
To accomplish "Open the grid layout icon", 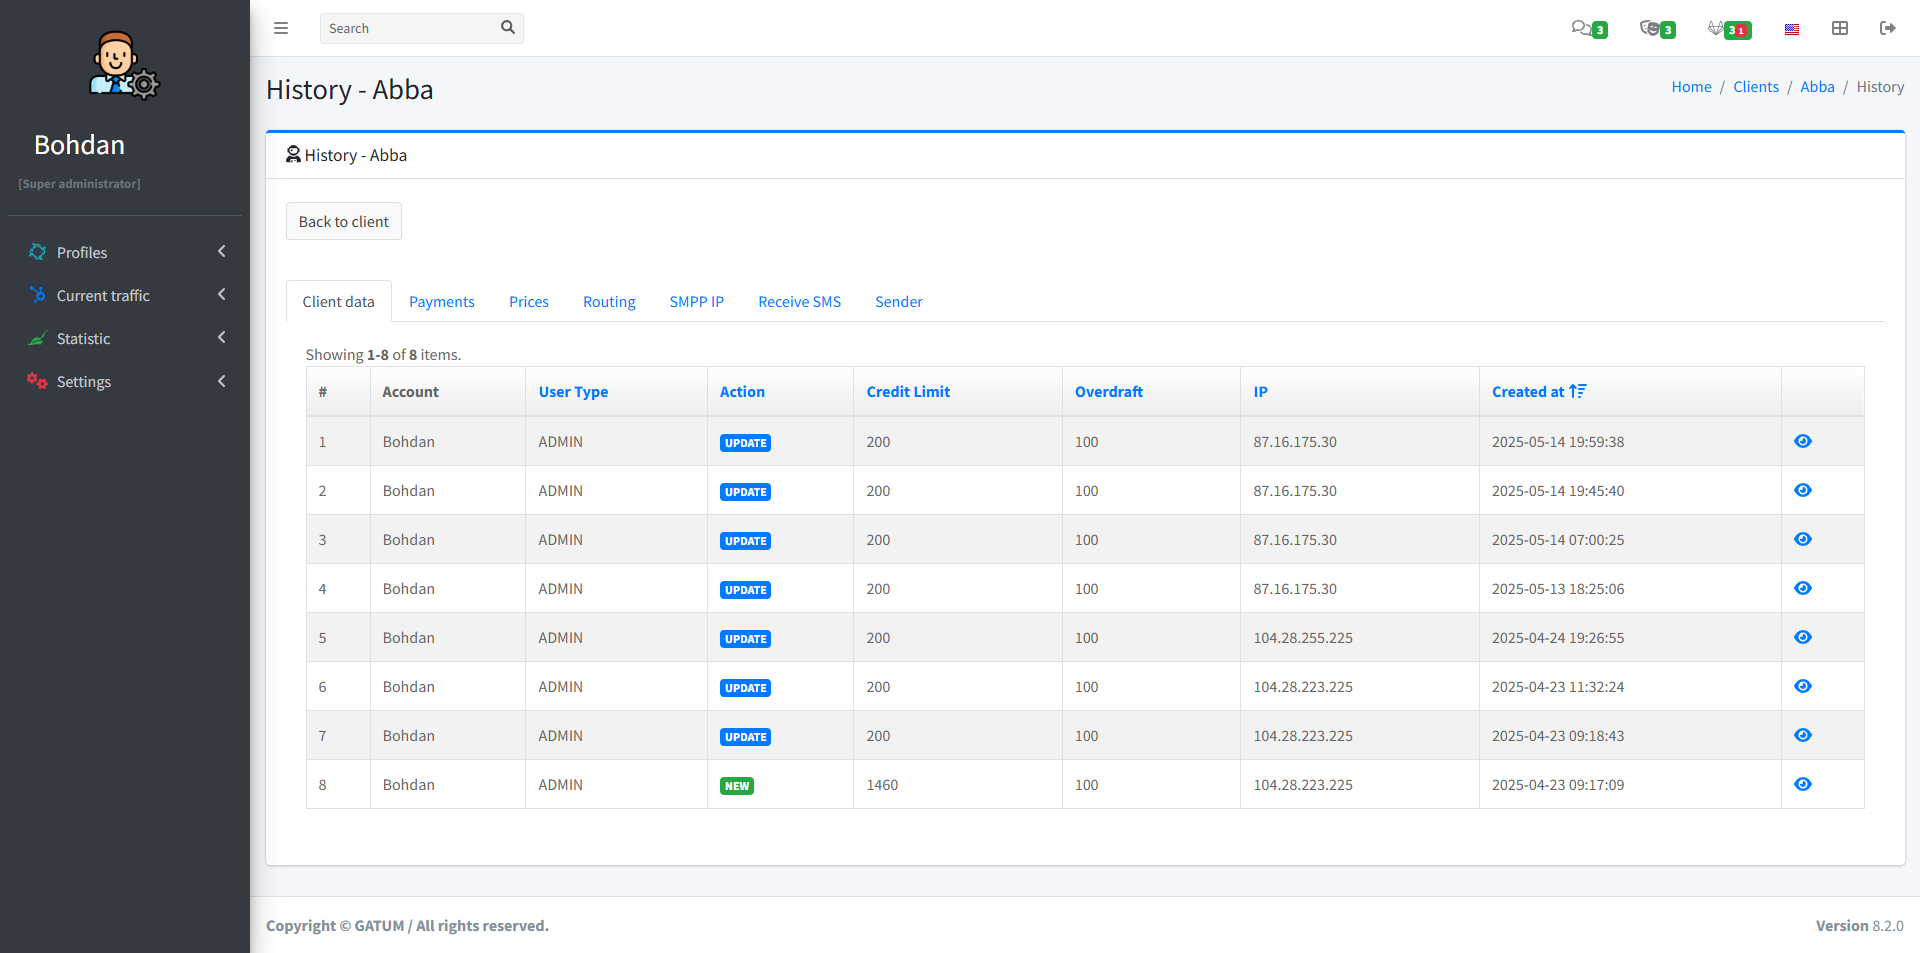I will (x=1840, y=28).
